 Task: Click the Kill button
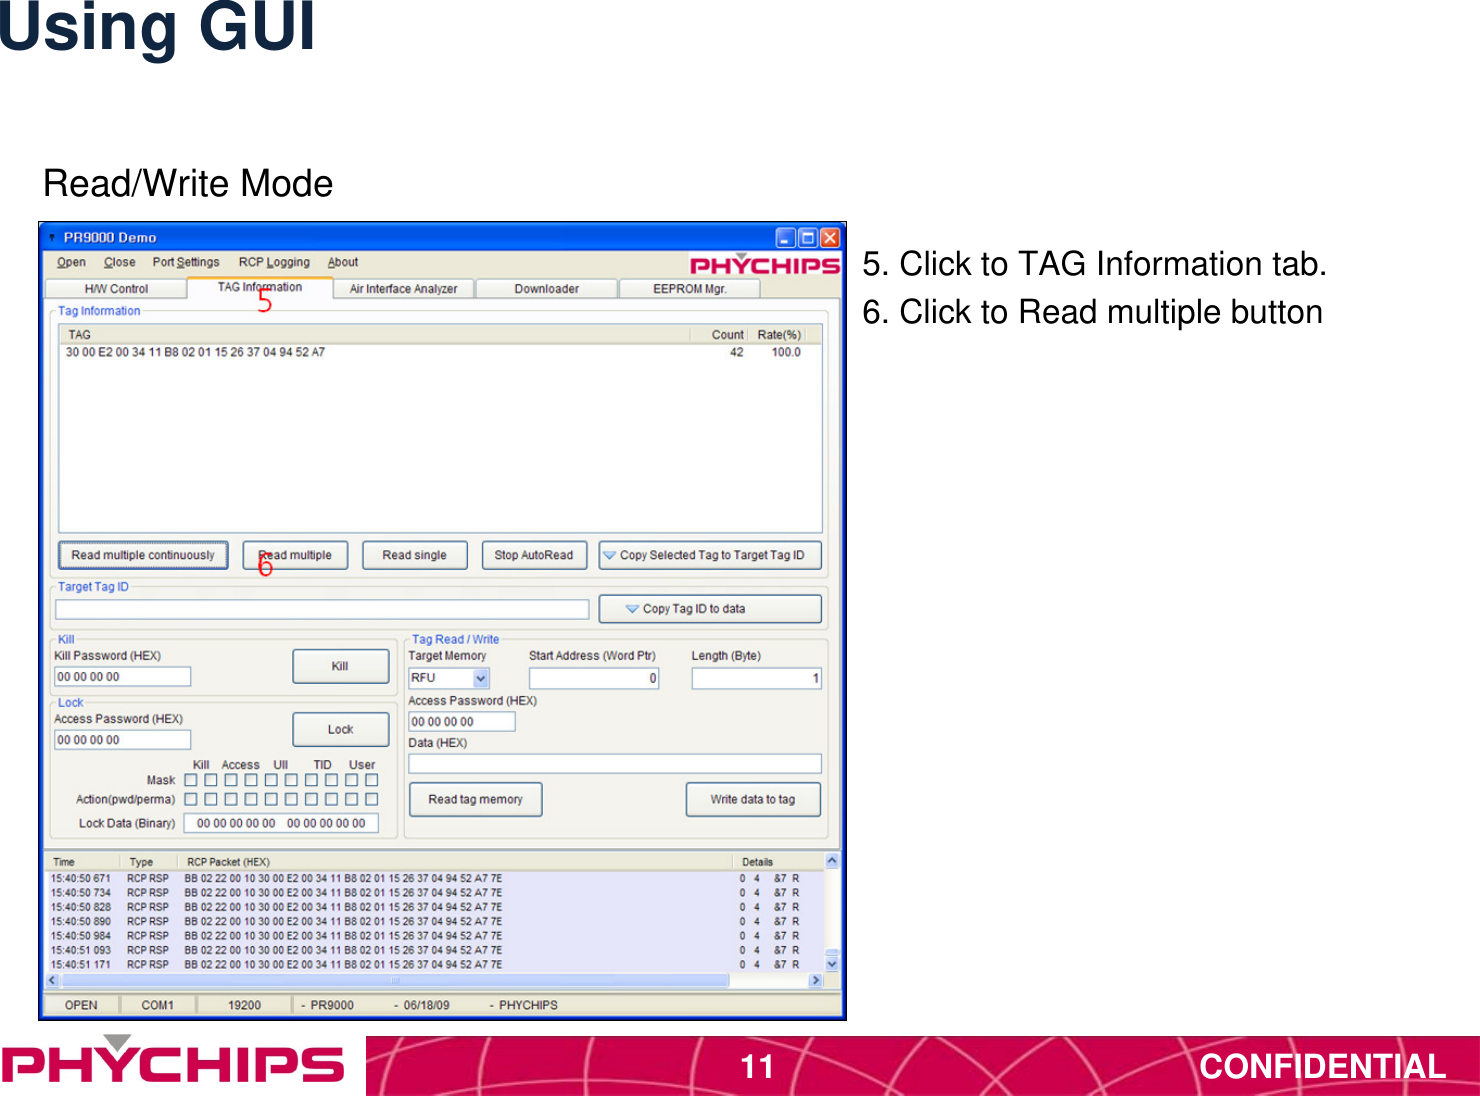(340, 666)
